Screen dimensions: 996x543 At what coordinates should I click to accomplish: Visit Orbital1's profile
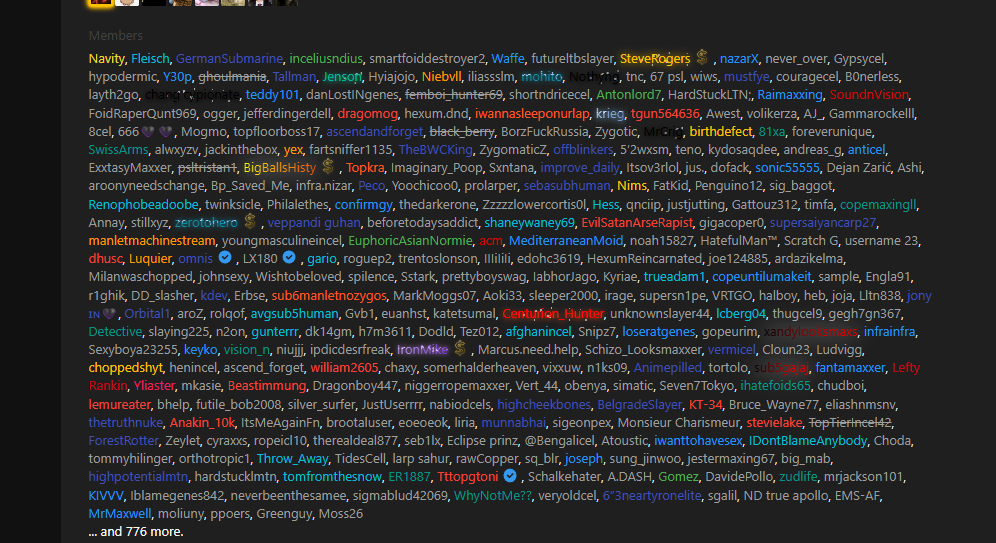(147, 314)
